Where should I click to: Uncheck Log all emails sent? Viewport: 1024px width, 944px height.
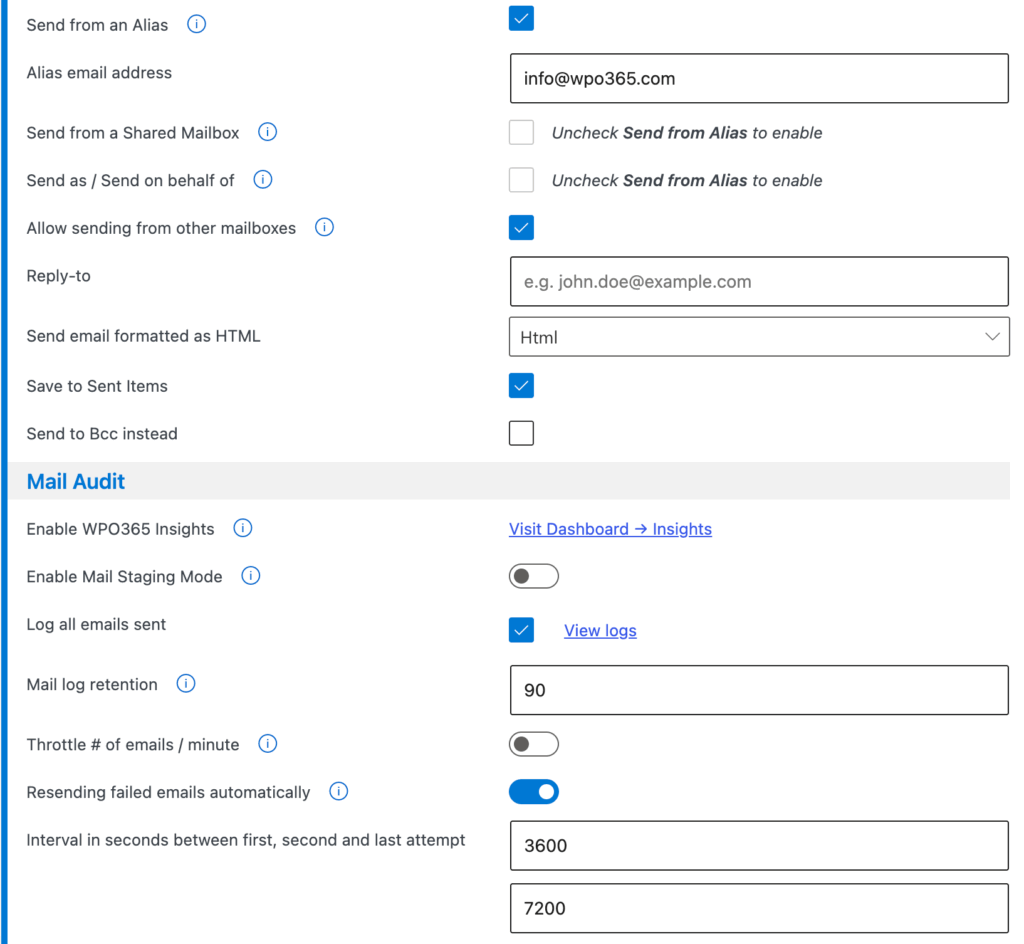[x=521, y=631]
